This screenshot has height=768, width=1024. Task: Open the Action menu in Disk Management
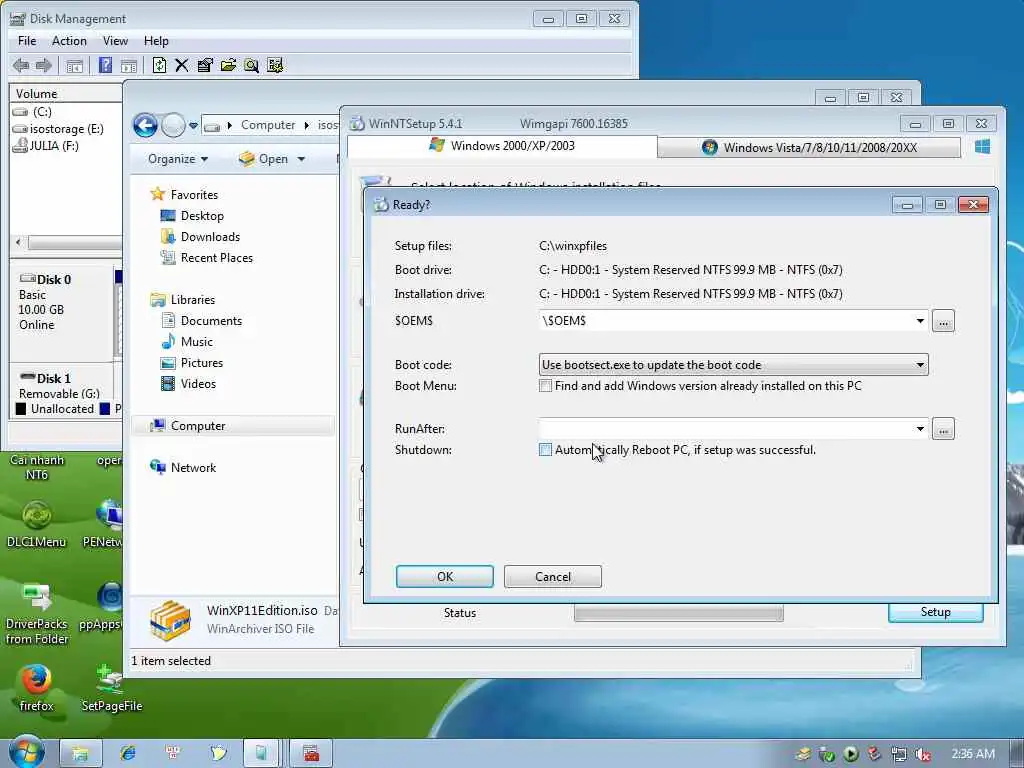(69, 40)
